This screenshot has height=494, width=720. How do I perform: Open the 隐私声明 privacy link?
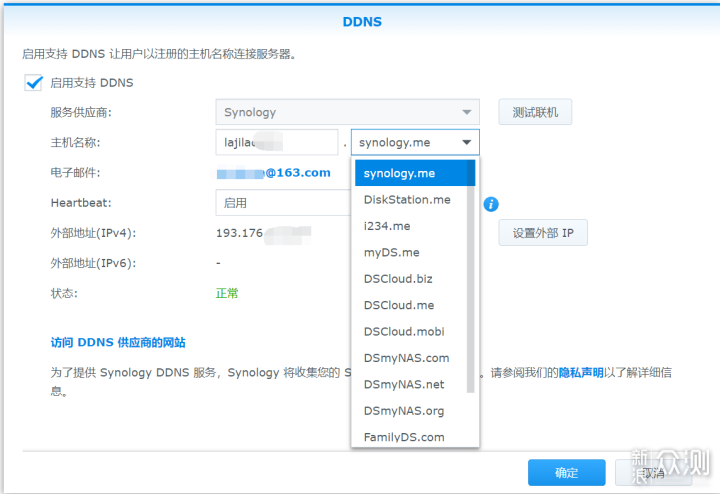[x=581, y=372]
